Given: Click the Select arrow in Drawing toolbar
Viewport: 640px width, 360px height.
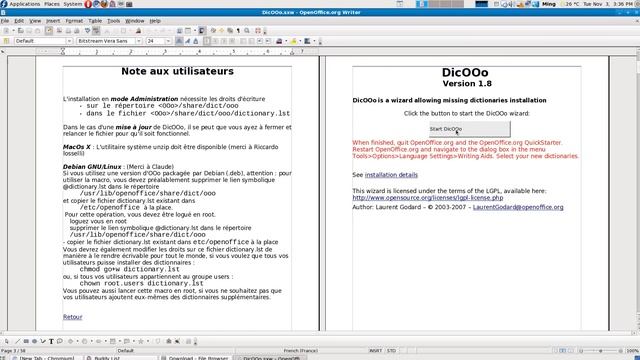Looking at the screenshot, I should tap(7, 341).
